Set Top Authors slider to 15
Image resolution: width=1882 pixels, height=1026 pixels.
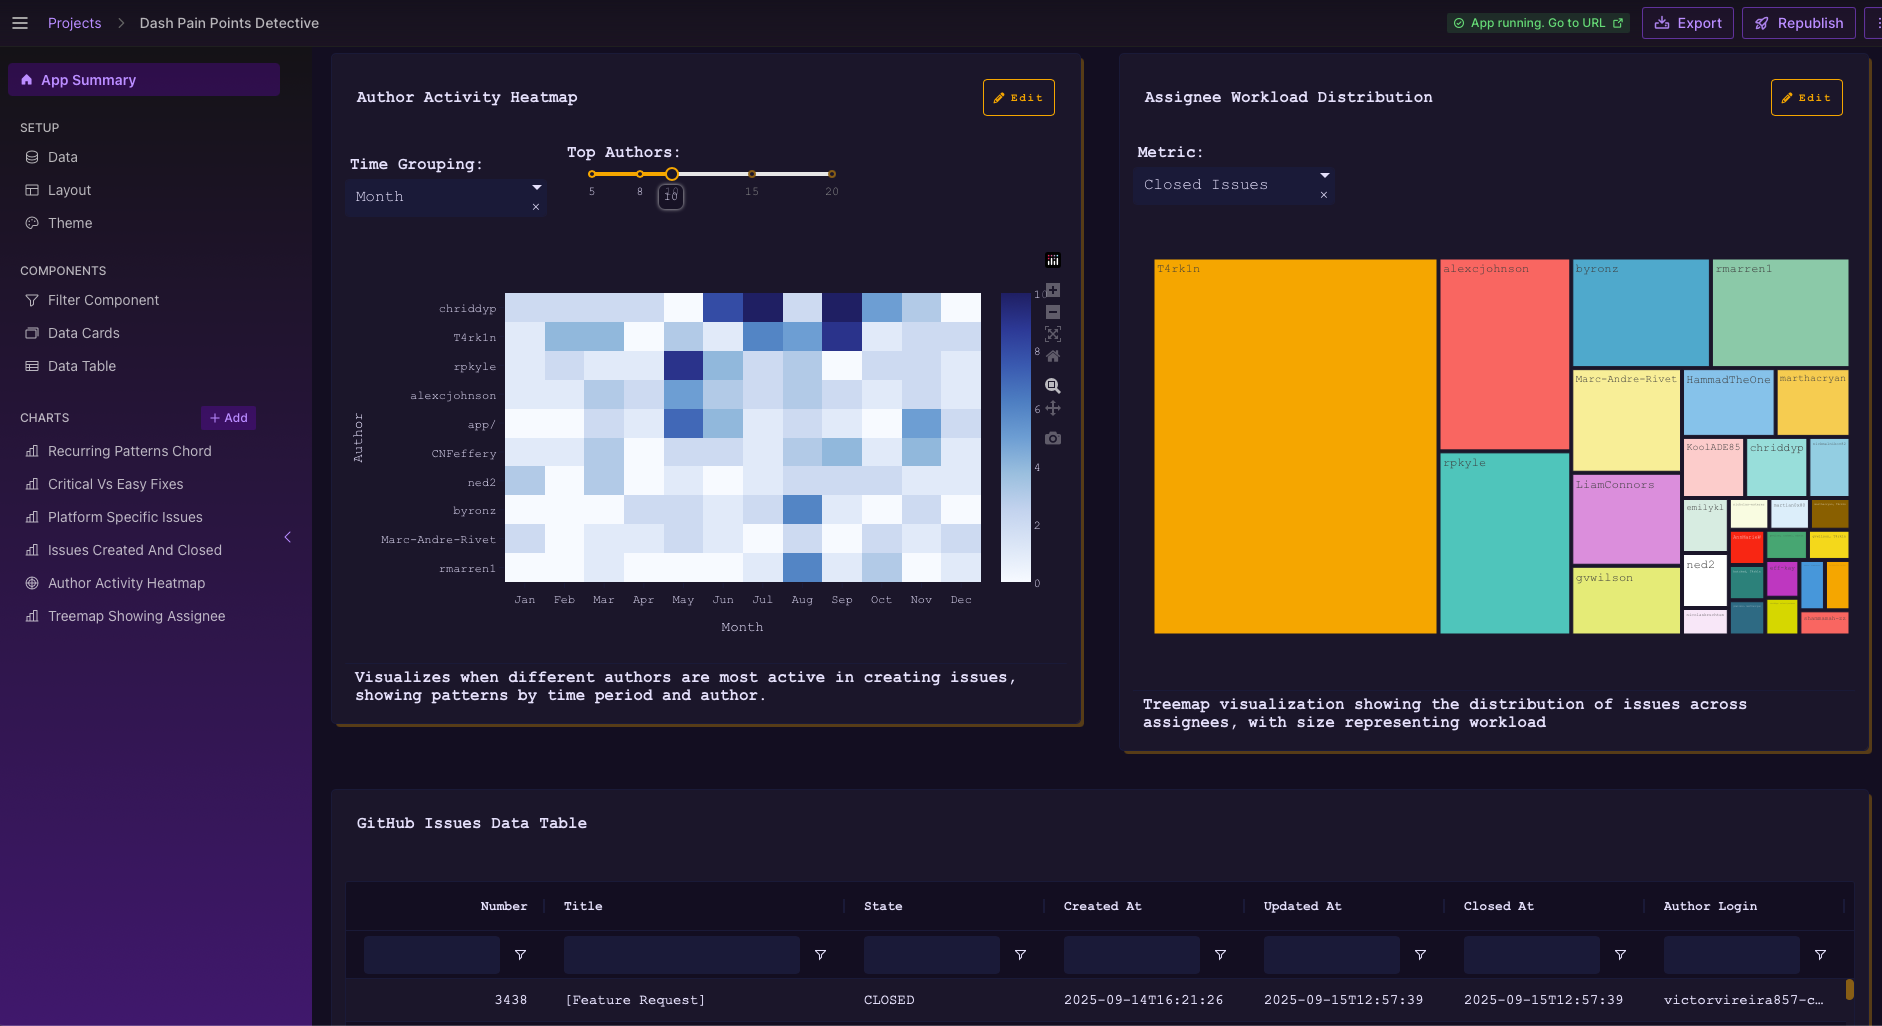click(x=752, y=174)
